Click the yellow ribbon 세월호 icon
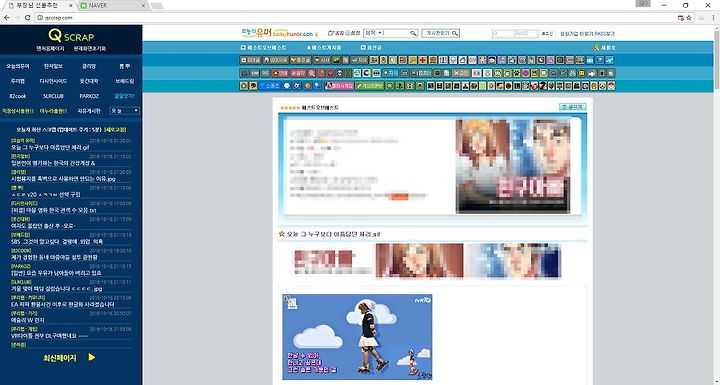This screenshot has height=385, width=720. pos(596,47)
